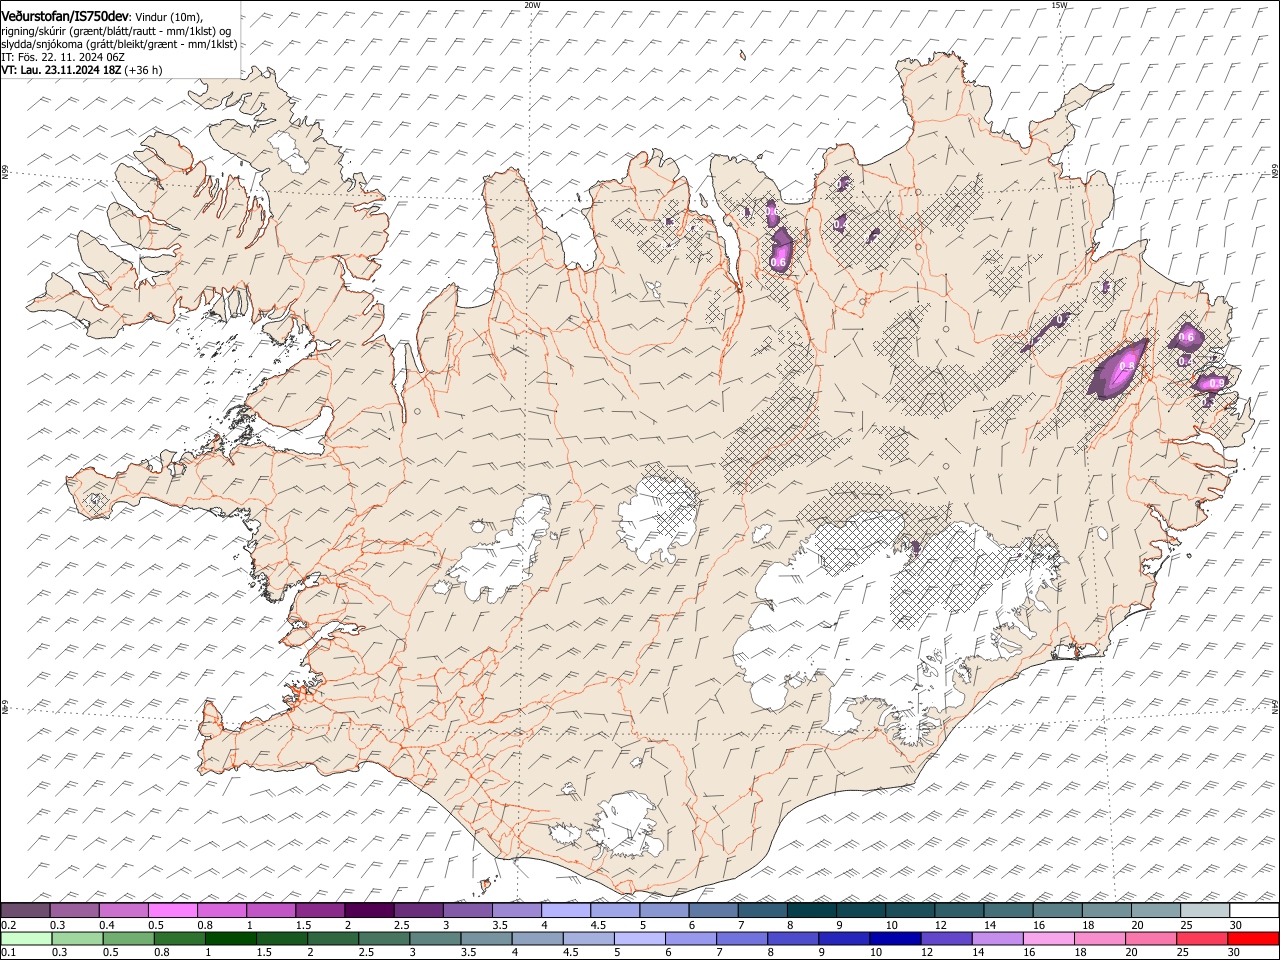Pick the pale mint green legend swatch
Image resolution: width=1280 pixels, height=960 pixels.
tap(25, 939)
